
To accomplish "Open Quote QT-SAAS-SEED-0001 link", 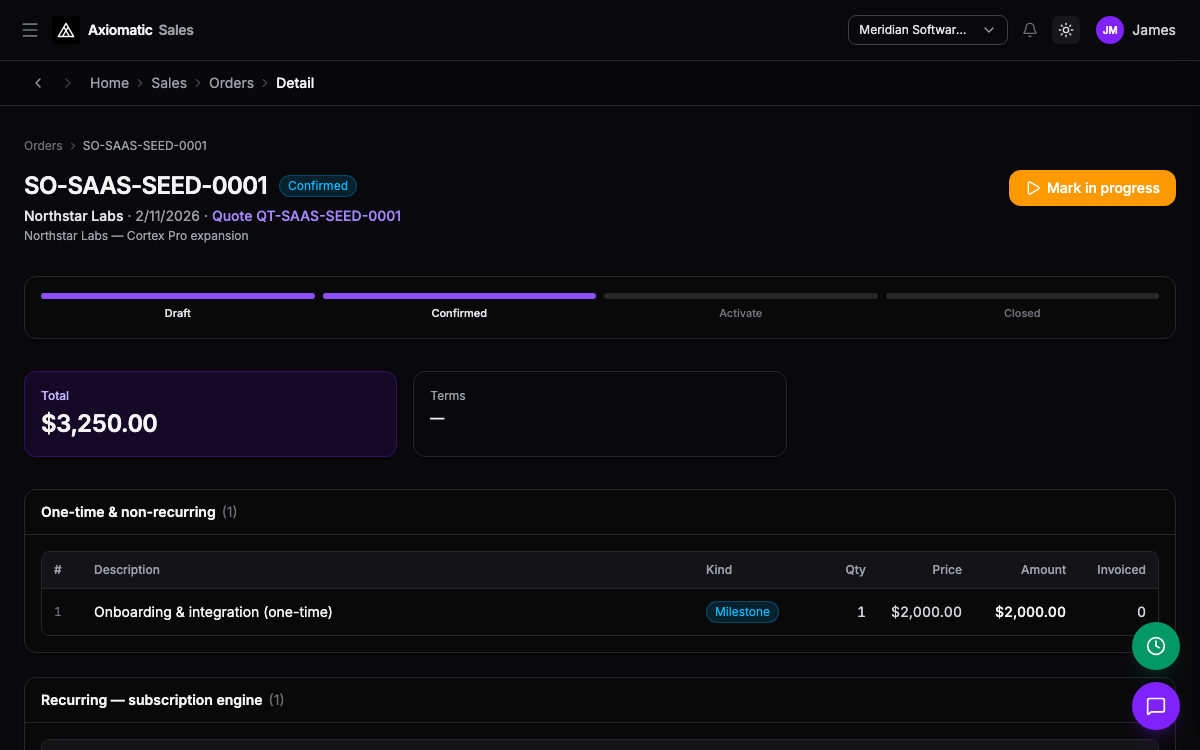I will 307,216.
